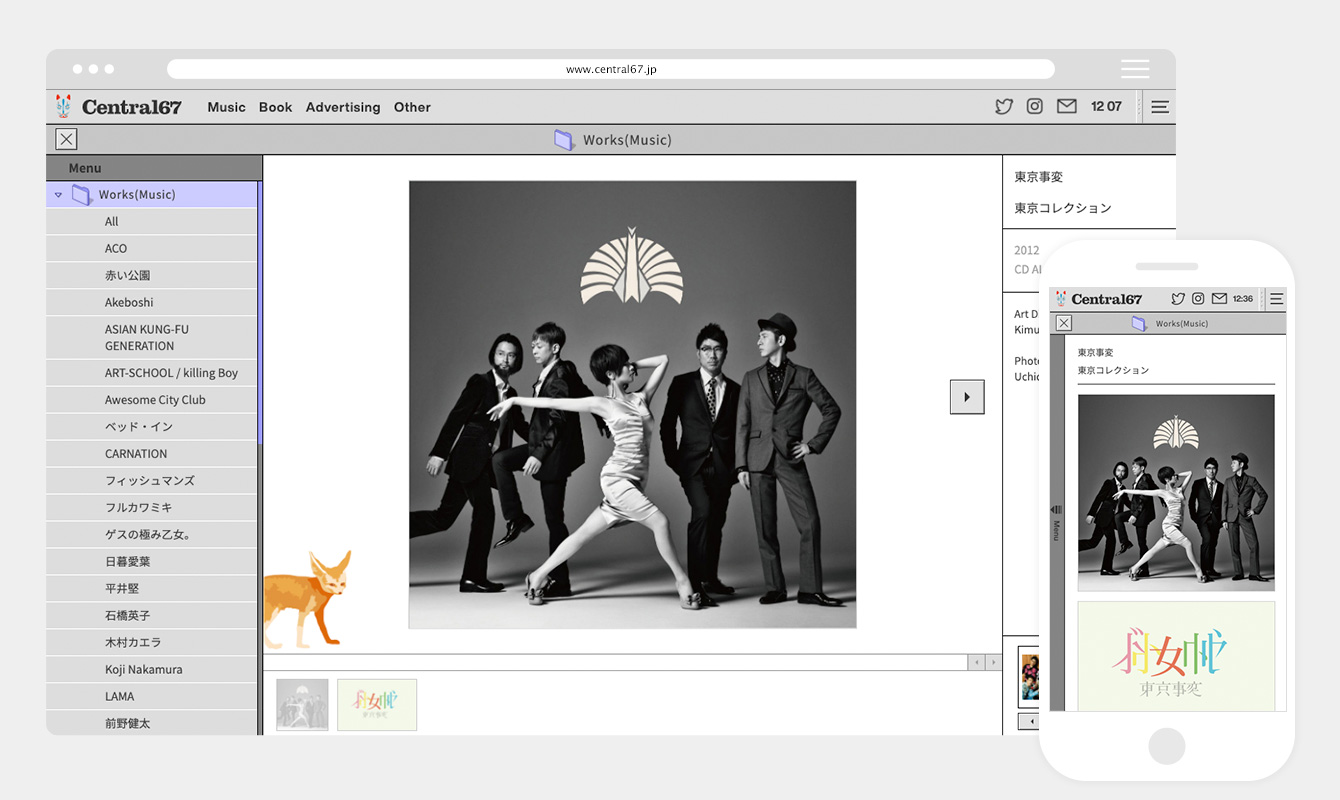The image size is (1340, 800).
Task: Click the left arrow of the horizontal scrollbar
Action: click(x=976, y=662)
